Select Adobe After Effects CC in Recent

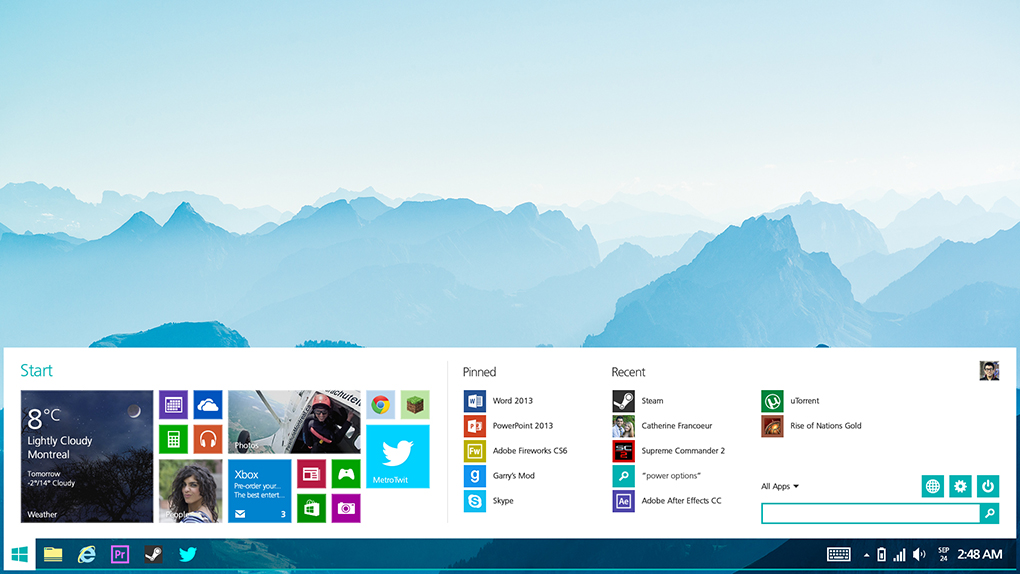coord(680,501)
